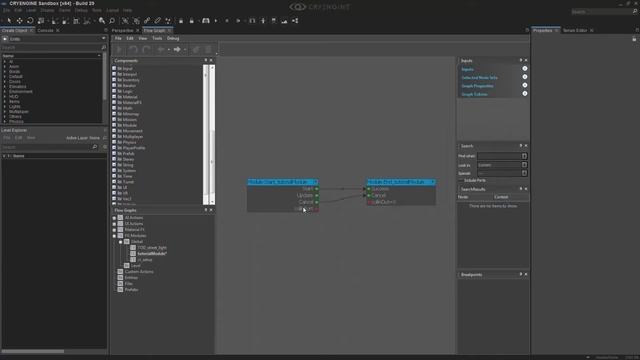This screenshot has height=360, width=640.
Task: Select the Lights entity category
Action: [x=14, y=107]
